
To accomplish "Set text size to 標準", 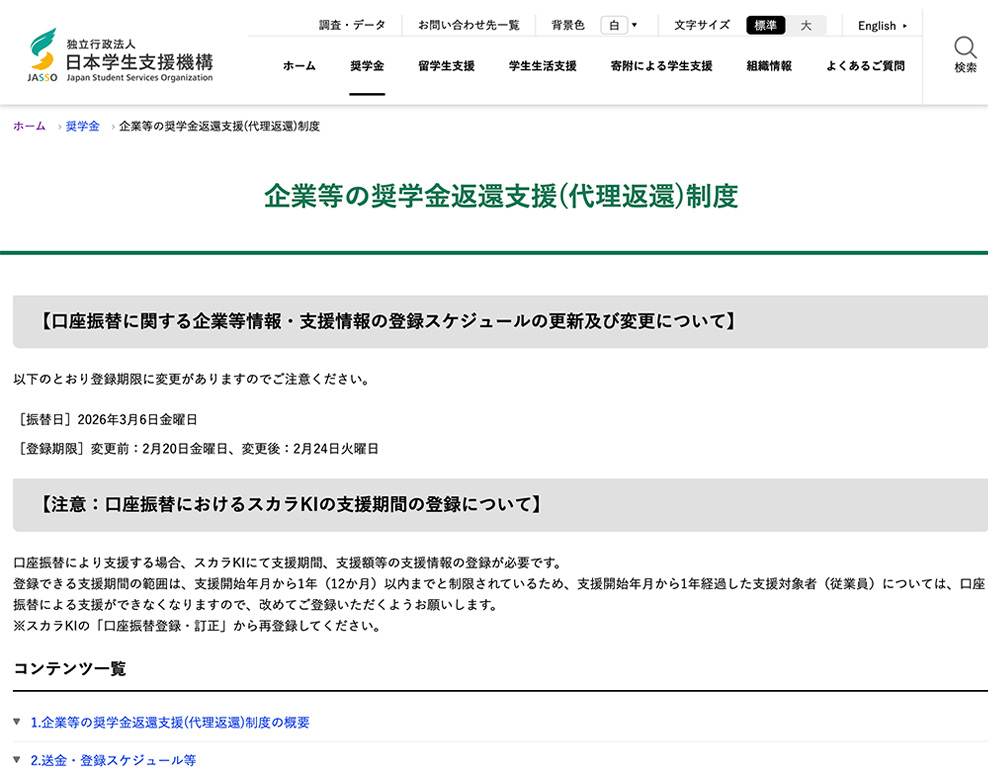I will (765, 25).
